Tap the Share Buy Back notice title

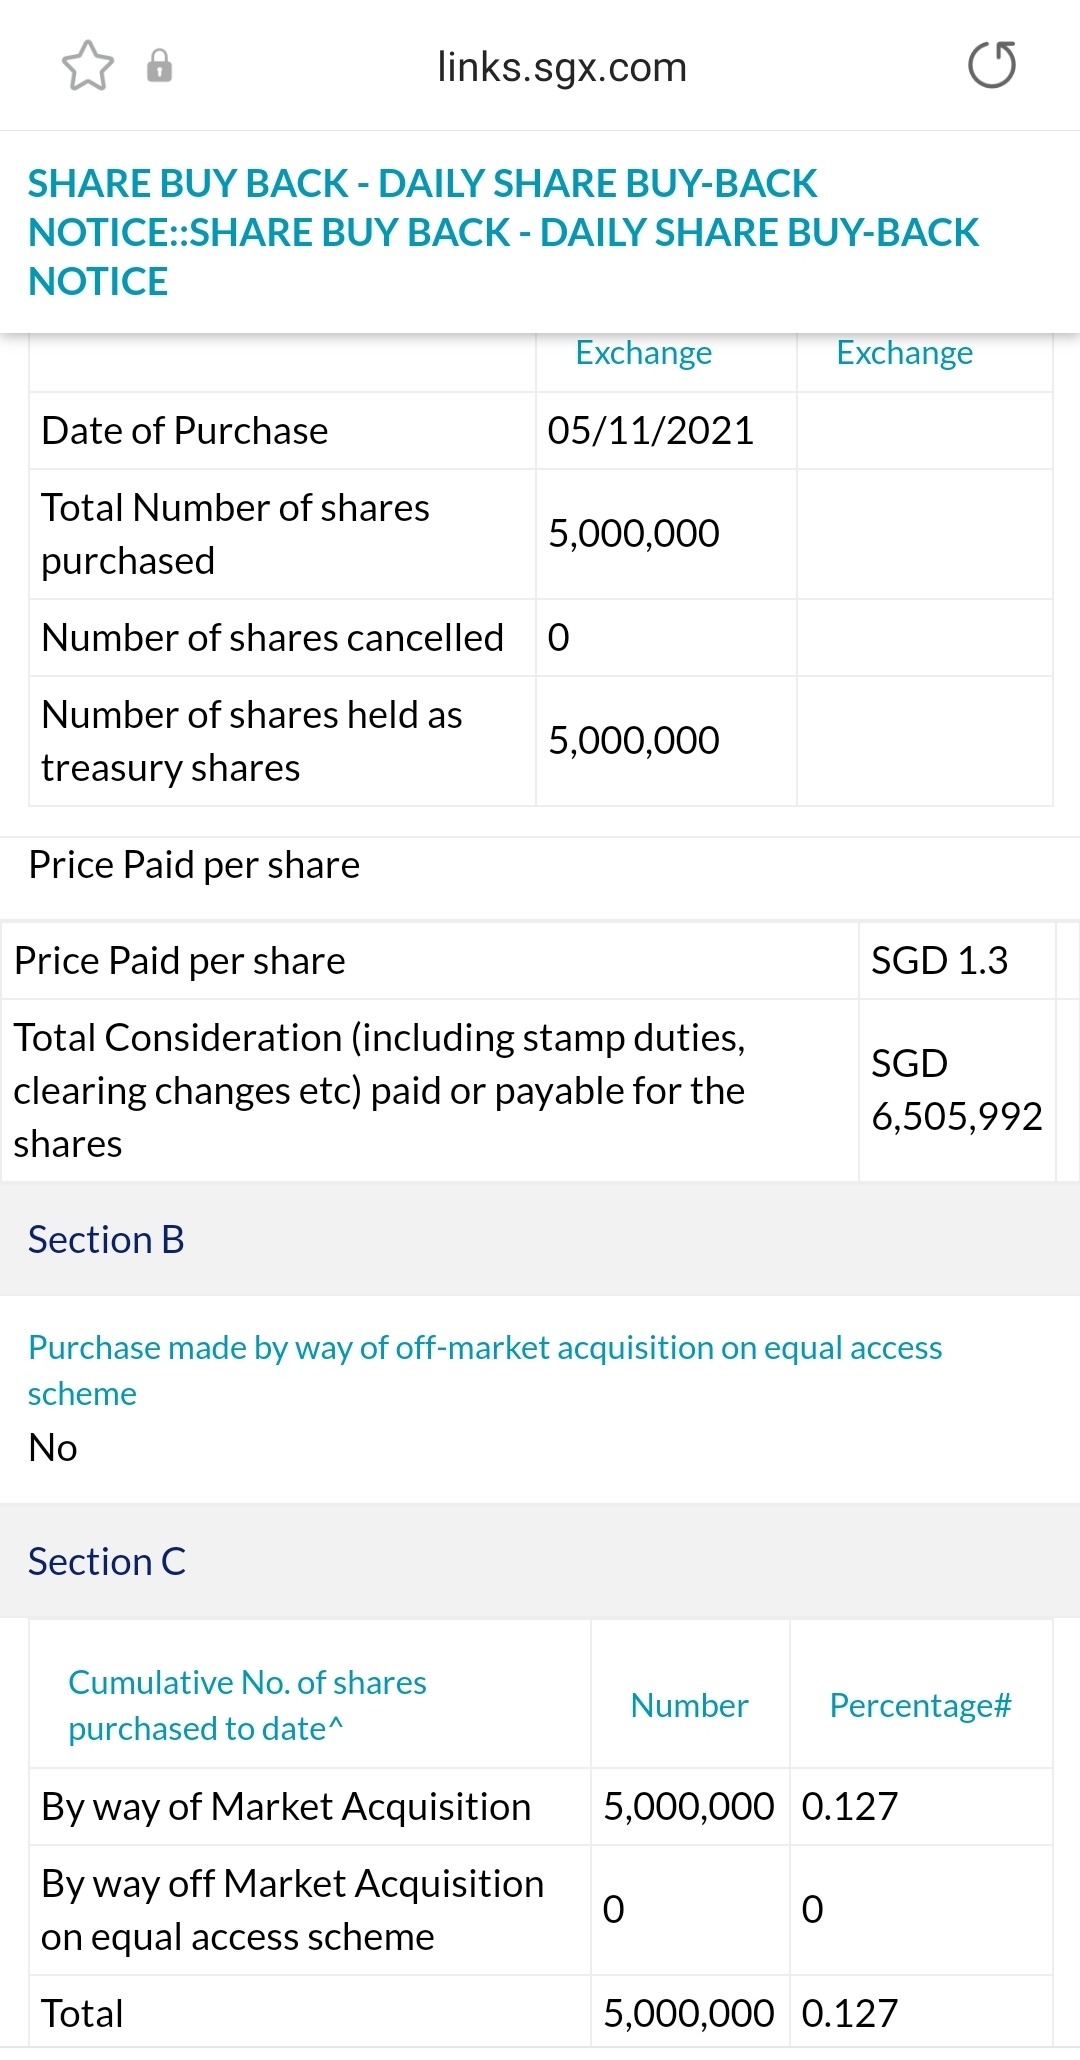(x=502, y=232)
